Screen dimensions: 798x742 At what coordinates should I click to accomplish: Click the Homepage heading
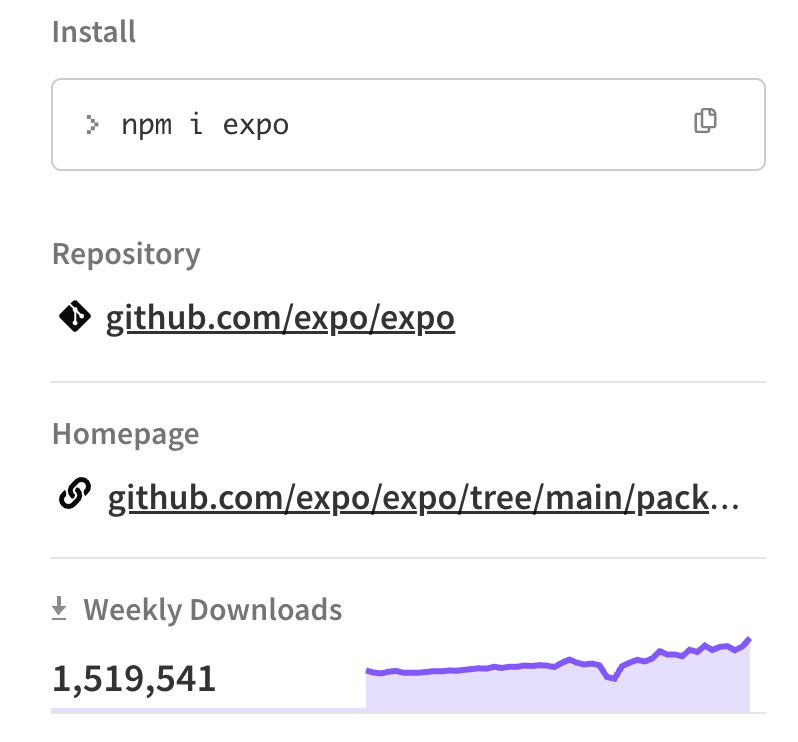tap(126, 435)
